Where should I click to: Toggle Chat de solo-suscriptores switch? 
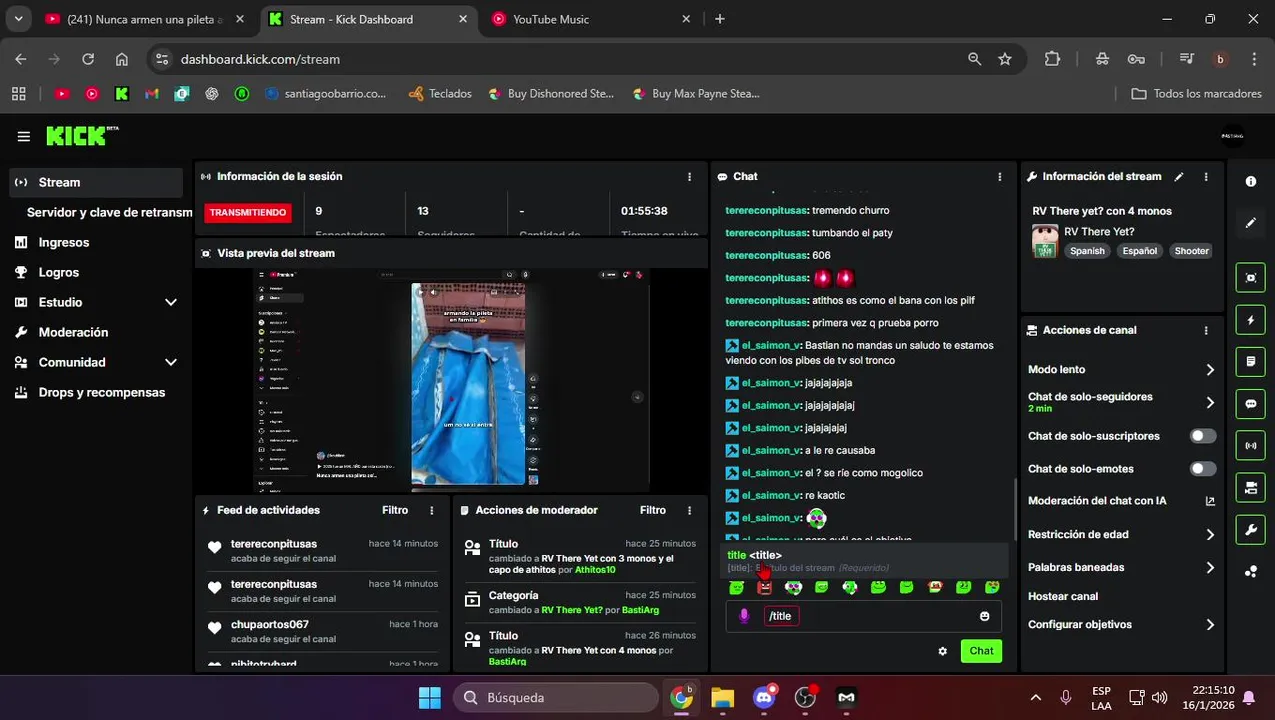click(x=1203, y=436)
